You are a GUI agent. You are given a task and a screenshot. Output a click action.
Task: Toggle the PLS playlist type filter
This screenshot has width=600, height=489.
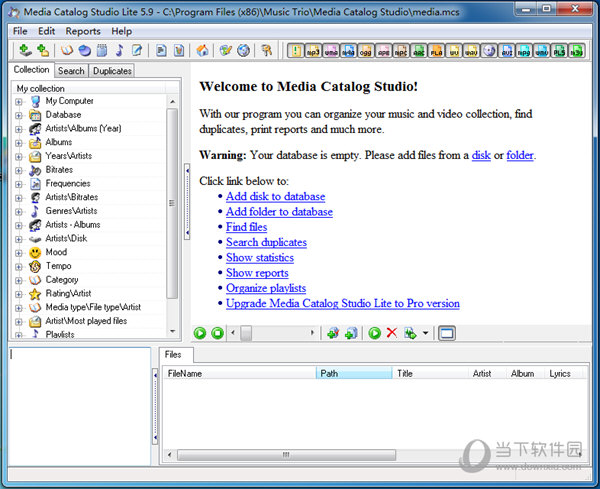(559, 51)
